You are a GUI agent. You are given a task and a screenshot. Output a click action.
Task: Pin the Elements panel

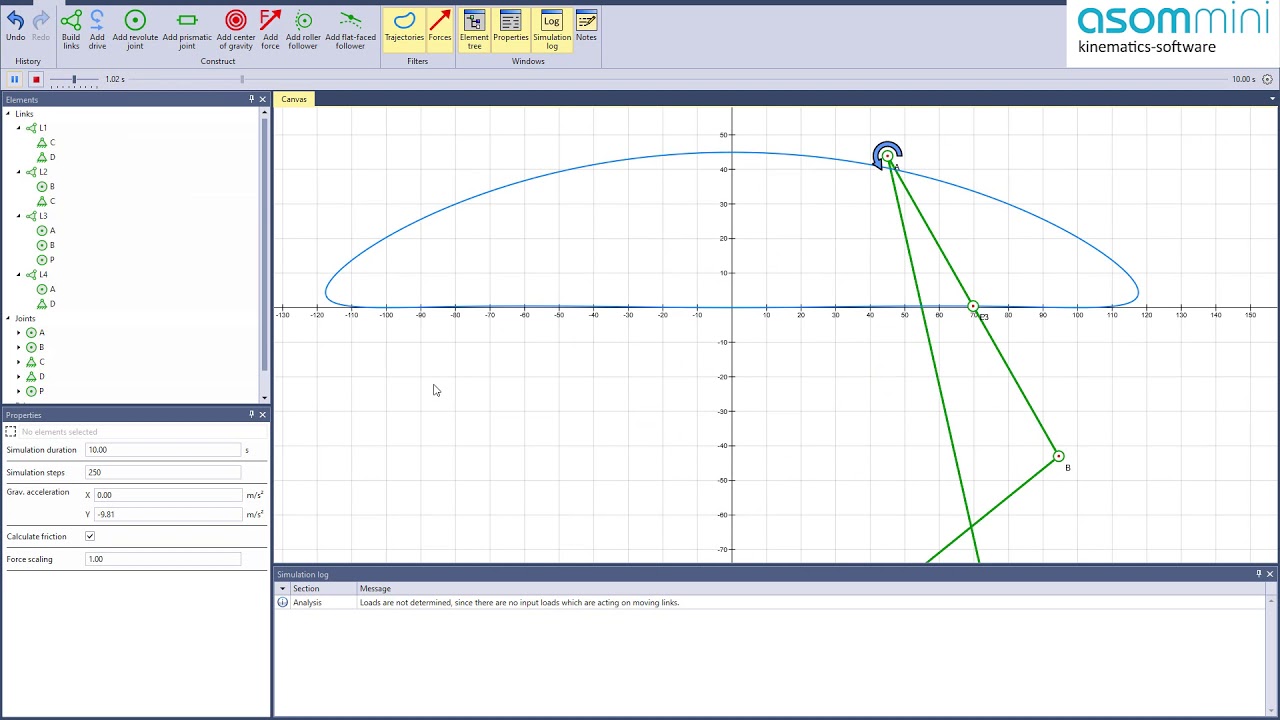click(x=251, y=99)
